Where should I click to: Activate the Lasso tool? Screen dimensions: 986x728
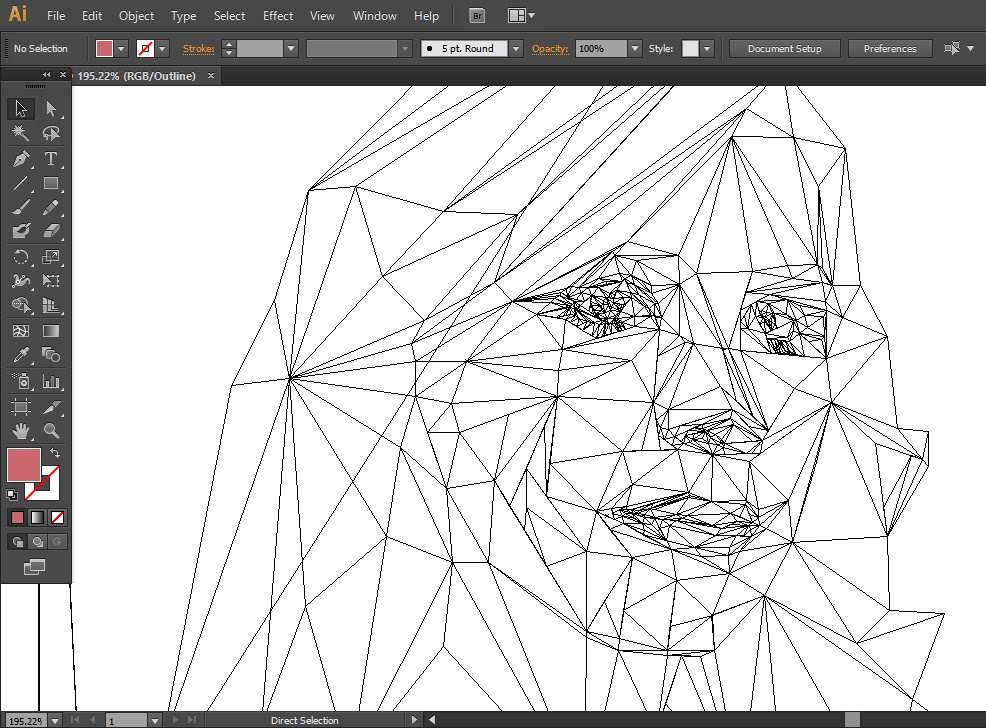pyautogui.click(x=51, y=134)
